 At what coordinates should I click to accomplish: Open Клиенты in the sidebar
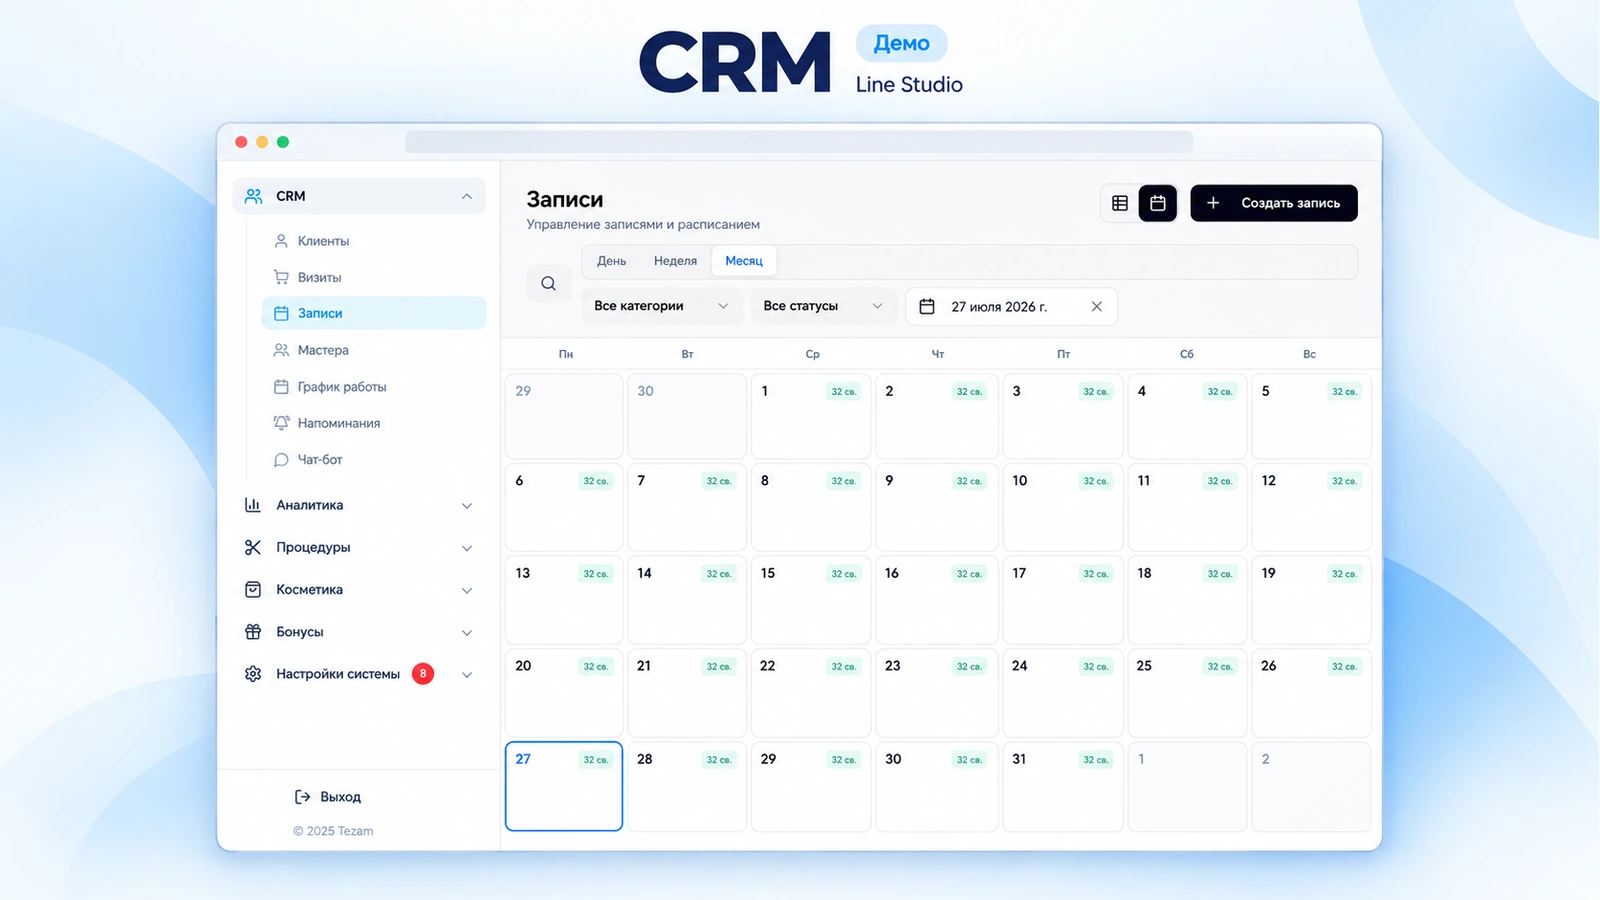click(374, 241)
